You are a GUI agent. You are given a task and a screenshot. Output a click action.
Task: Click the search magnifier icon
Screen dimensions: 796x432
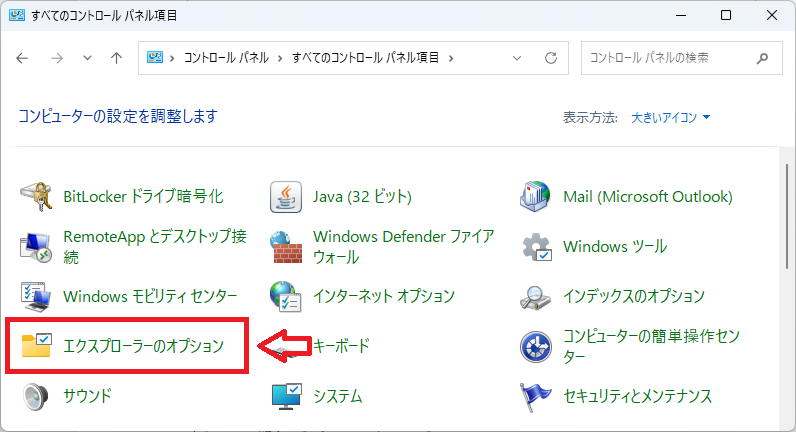click(x=762, y=58)
